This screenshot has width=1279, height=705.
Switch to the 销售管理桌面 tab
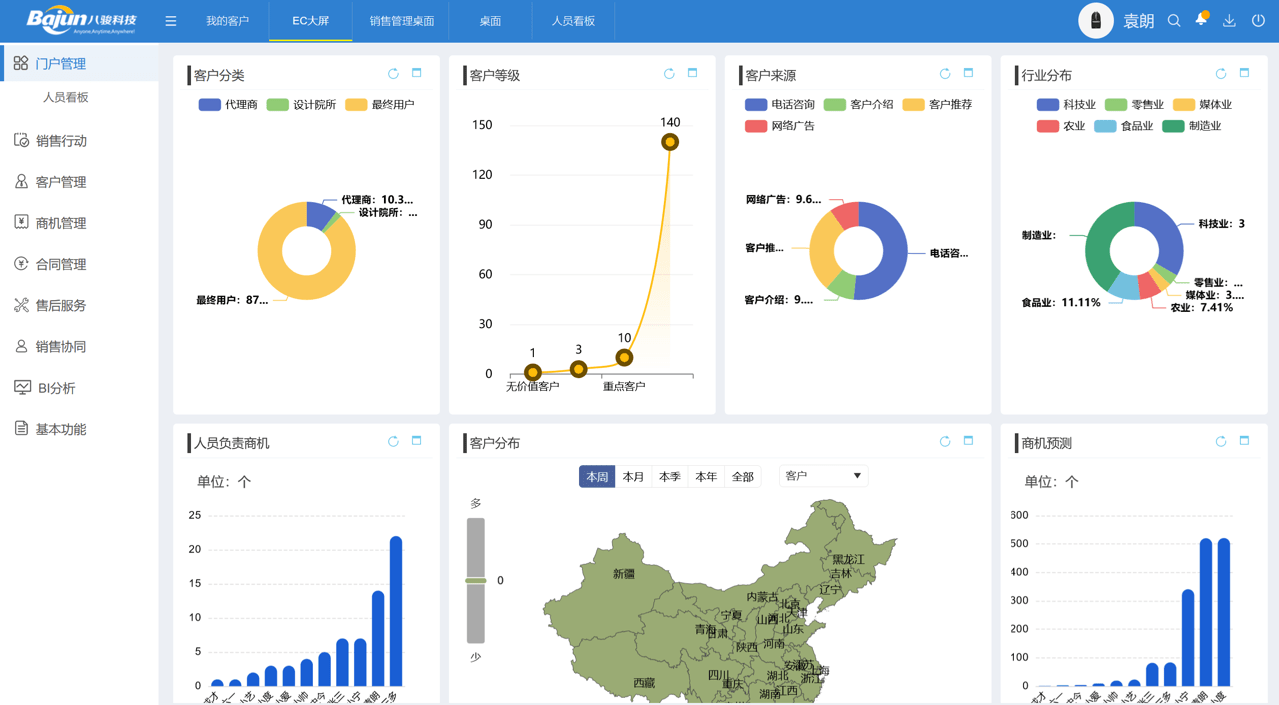tap(401, 21)
